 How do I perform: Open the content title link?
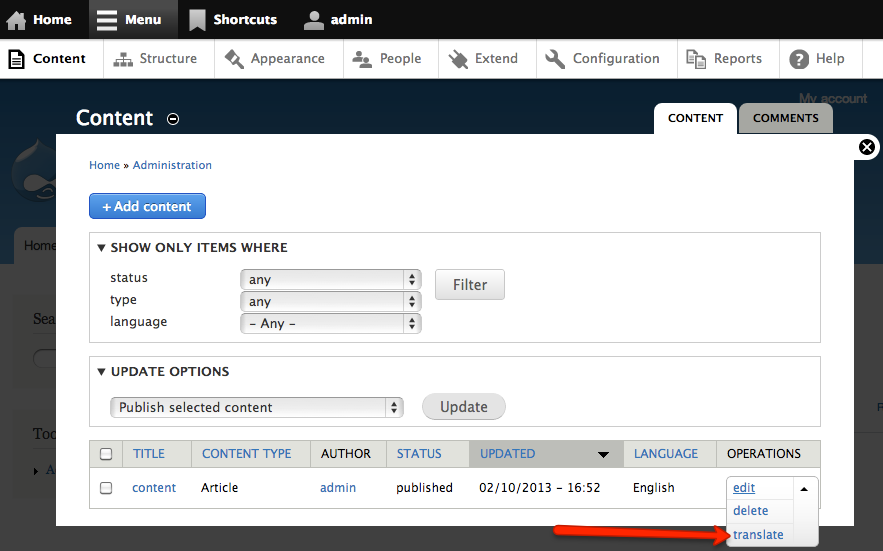coord(154,488)
